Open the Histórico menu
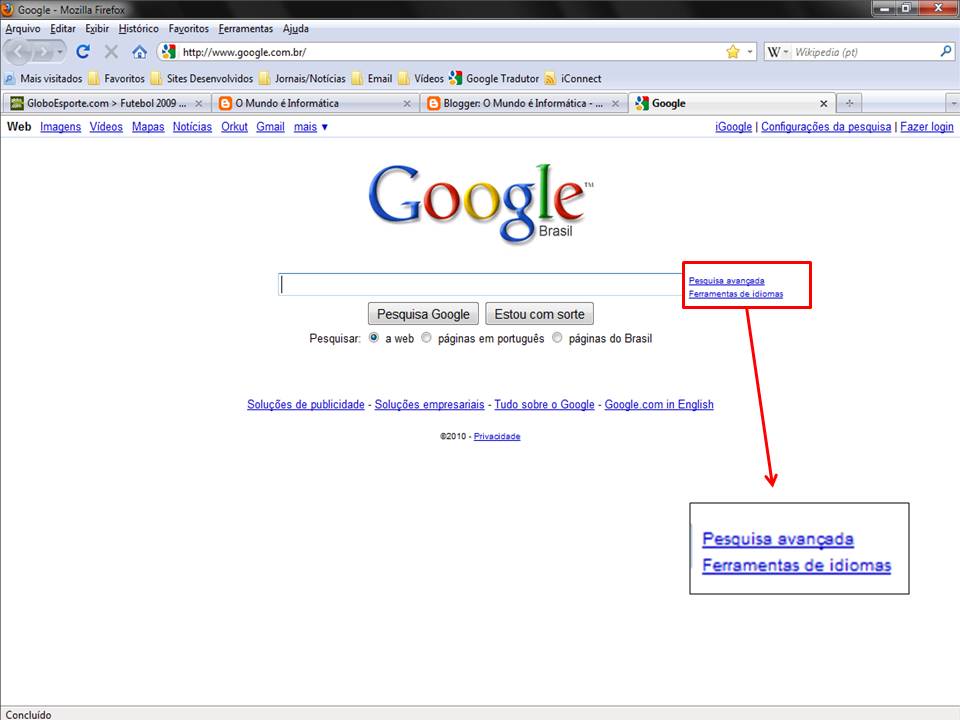 pos(138,29)
